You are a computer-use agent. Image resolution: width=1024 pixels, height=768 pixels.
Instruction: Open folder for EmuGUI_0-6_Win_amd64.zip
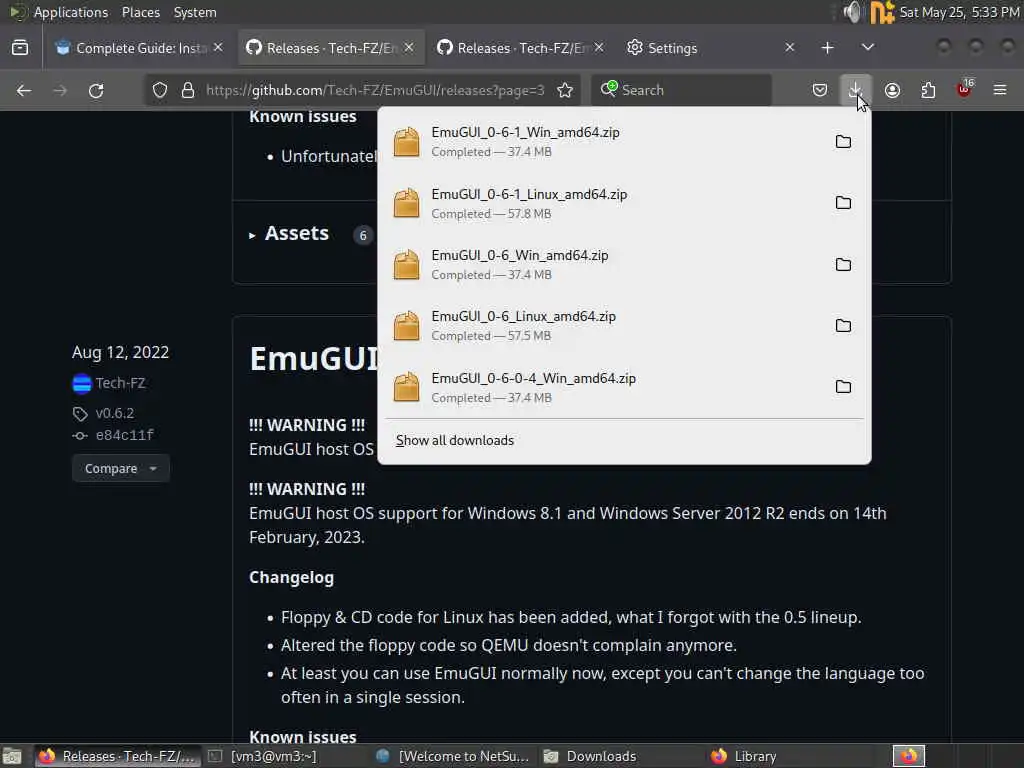843,264
